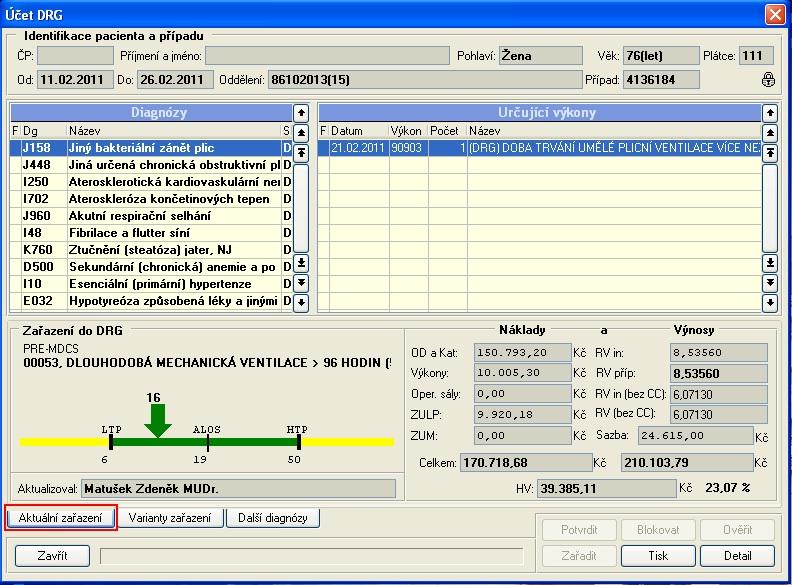Click the Plátce field 111
The image size is (792, 585).
pyautogui.click(x=756, y=56)
